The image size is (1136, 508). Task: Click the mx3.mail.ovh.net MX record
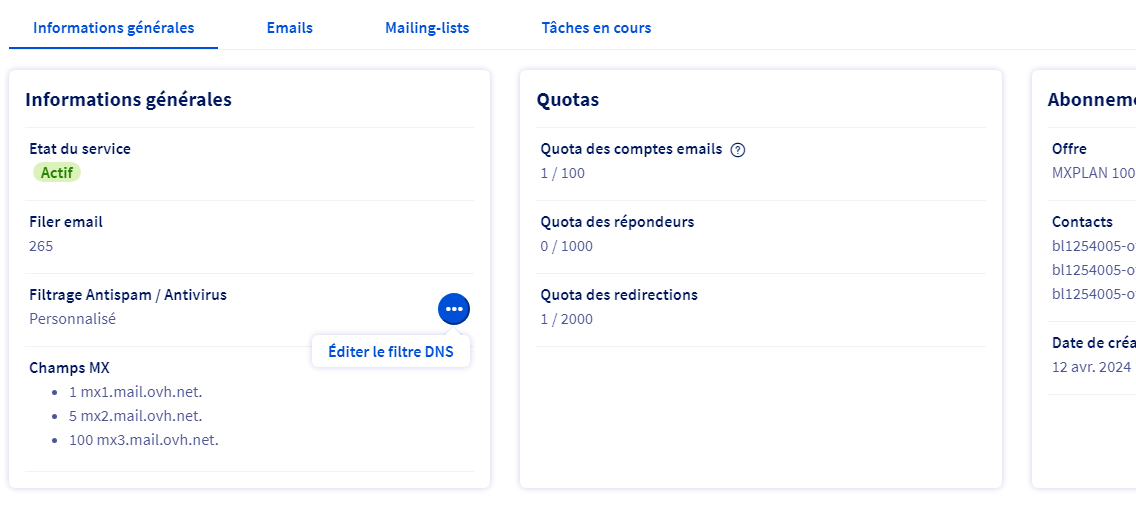[144, 440]
